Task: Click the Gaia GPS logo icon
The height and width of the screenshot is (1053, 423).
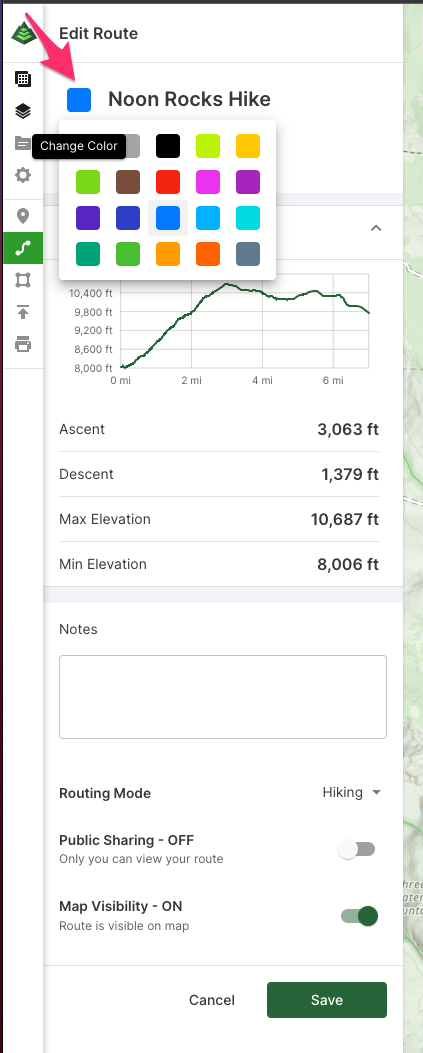Action: (x=24, y=32)
